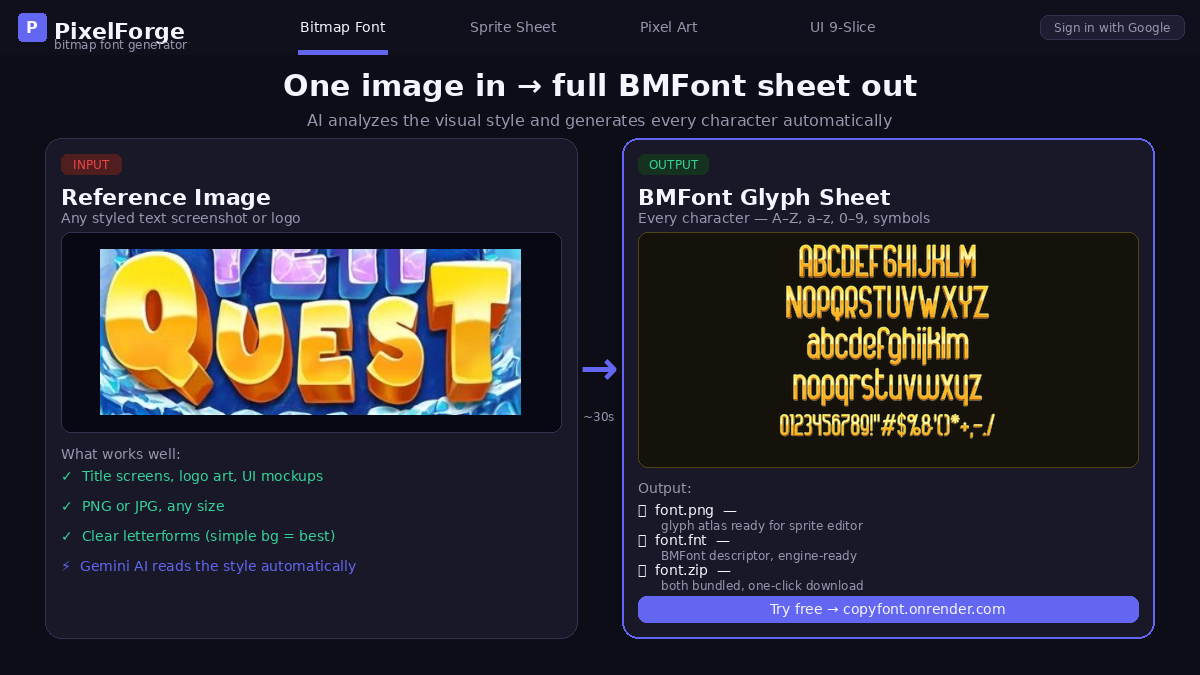Image resolution: width=1200 pixels, height=675 pixels.
Task: Open the Pixel Art tab
Action: point(669,27)
